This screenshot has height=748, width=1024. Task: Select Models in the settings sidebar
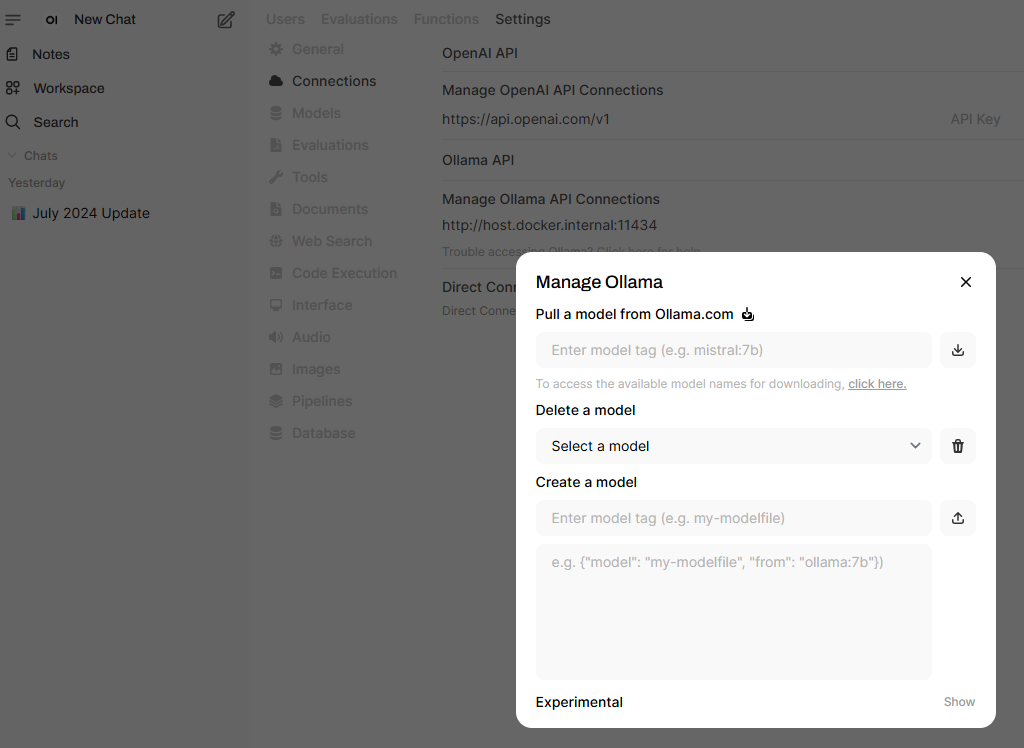pyautogui.click(x=316, y=113)
